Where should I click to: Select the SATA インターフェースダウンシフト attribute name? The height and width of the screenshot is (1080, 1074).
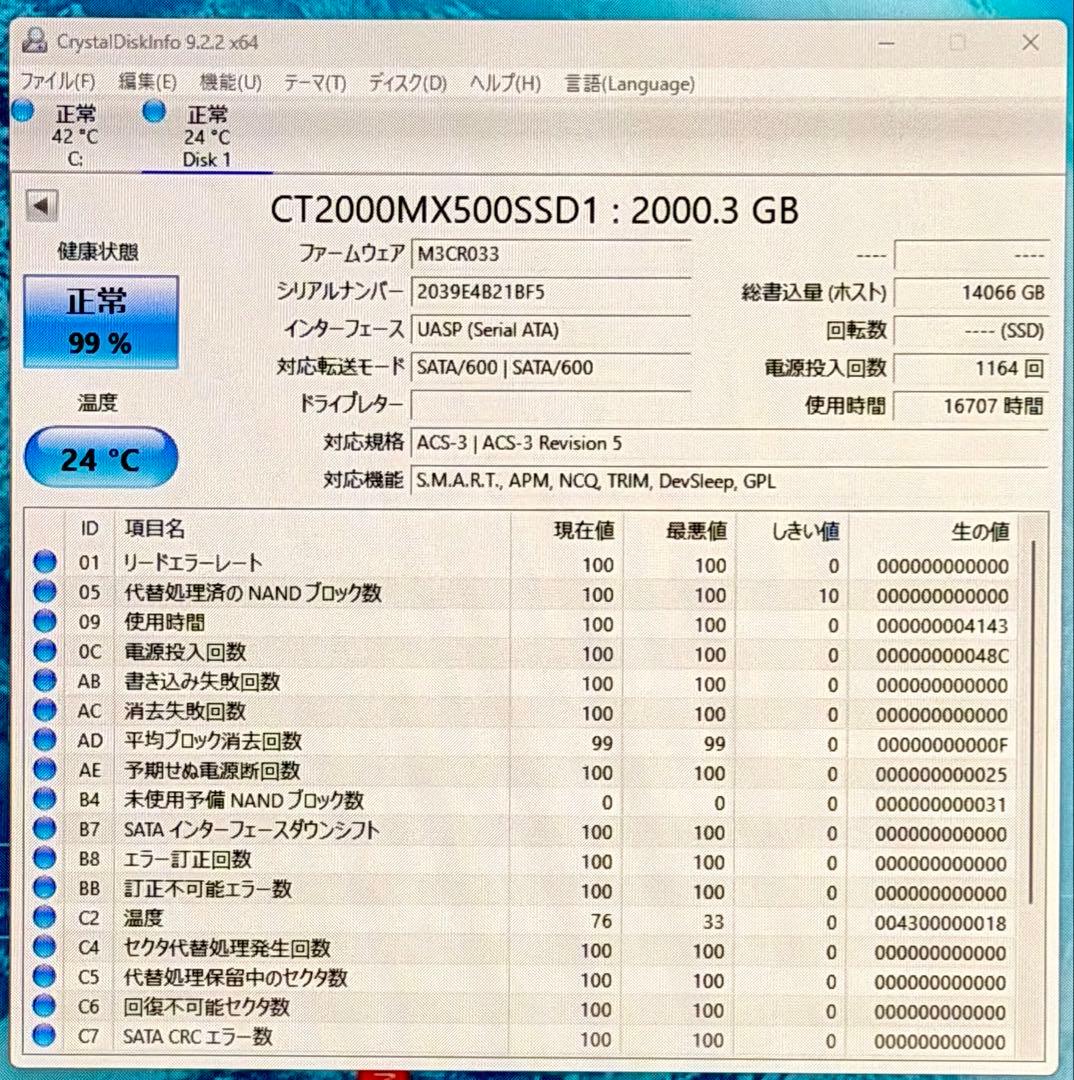(251, 830)
